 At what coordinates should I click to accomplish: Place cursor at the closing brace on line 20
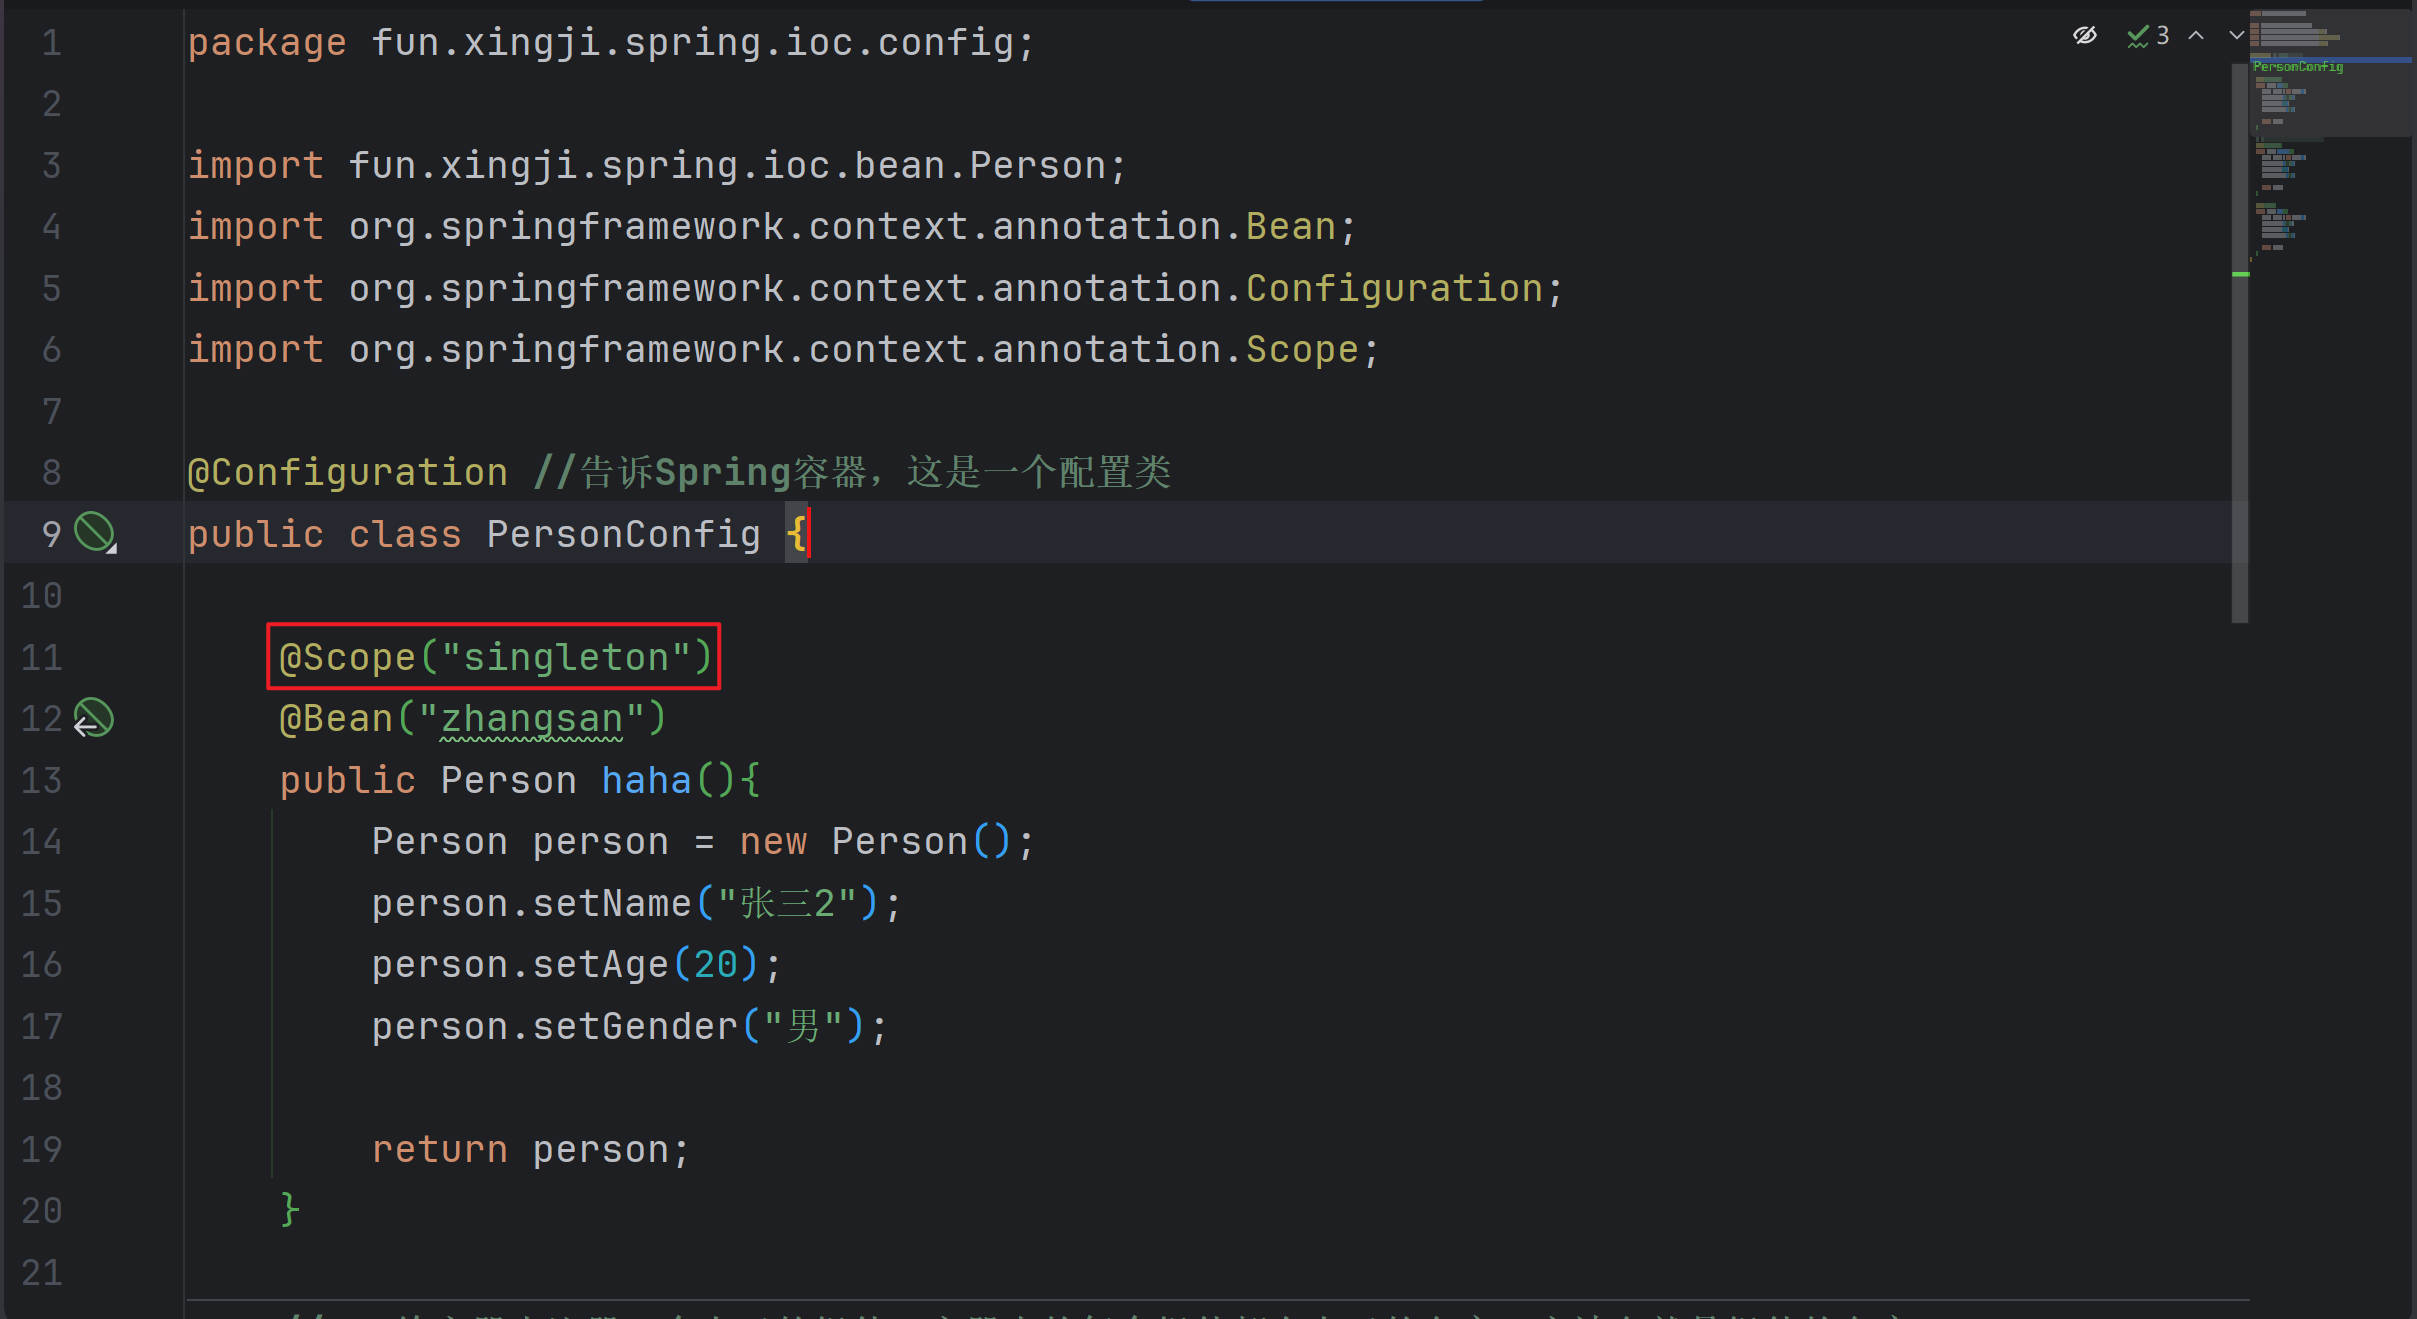point(289,1210)
